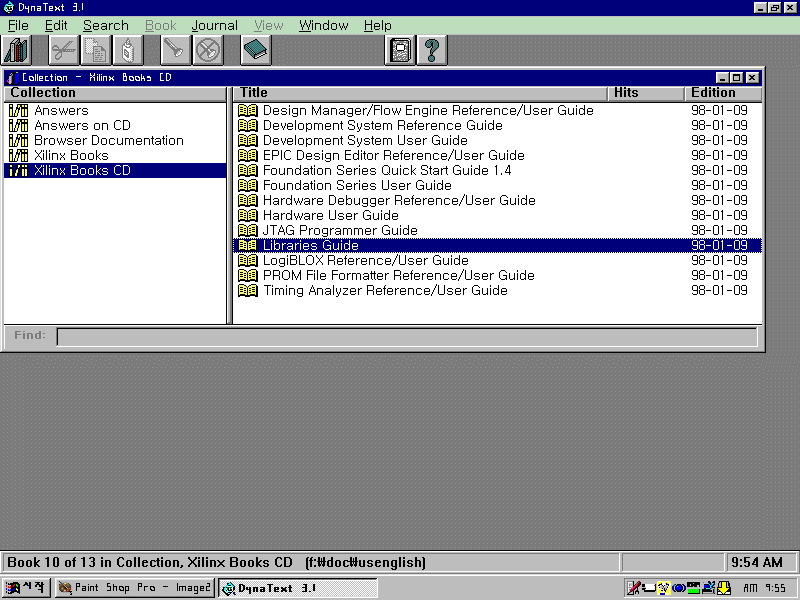Viewport: 800px width, 600px height.
Task: Click collection icon beside Browser Documentation
Action: (x=18, y=140)
